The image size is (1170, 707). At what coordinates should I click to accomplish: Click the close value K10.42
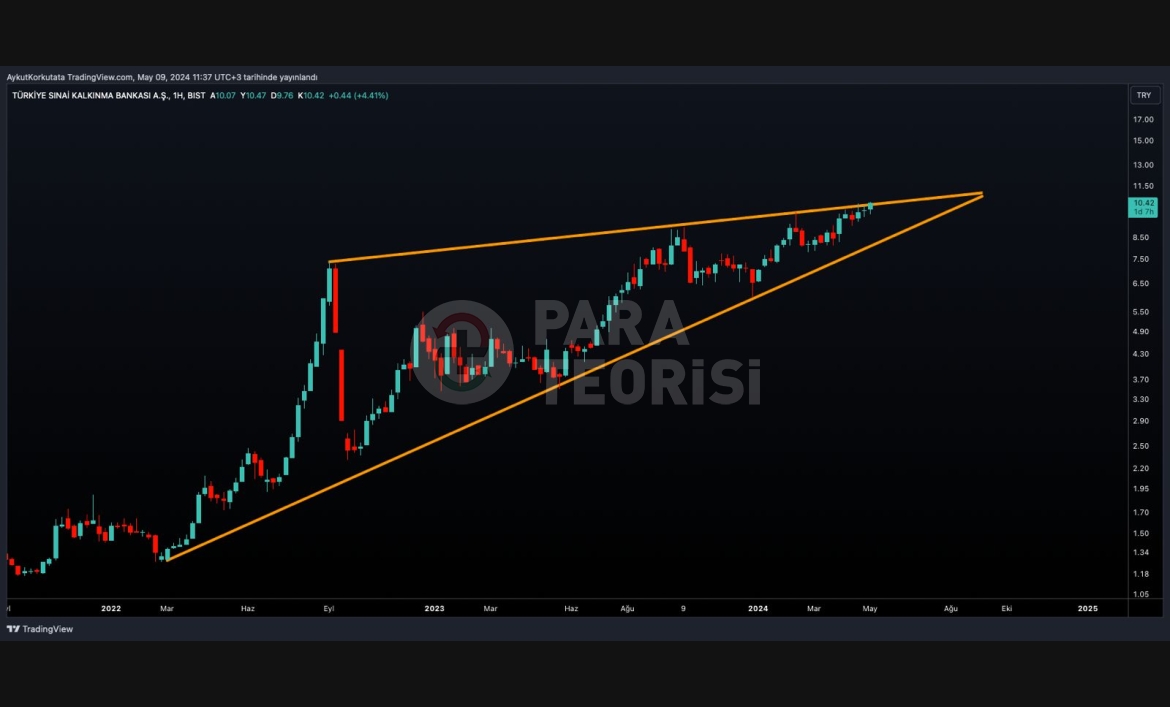pyautogui.click(x=311, y=95)
